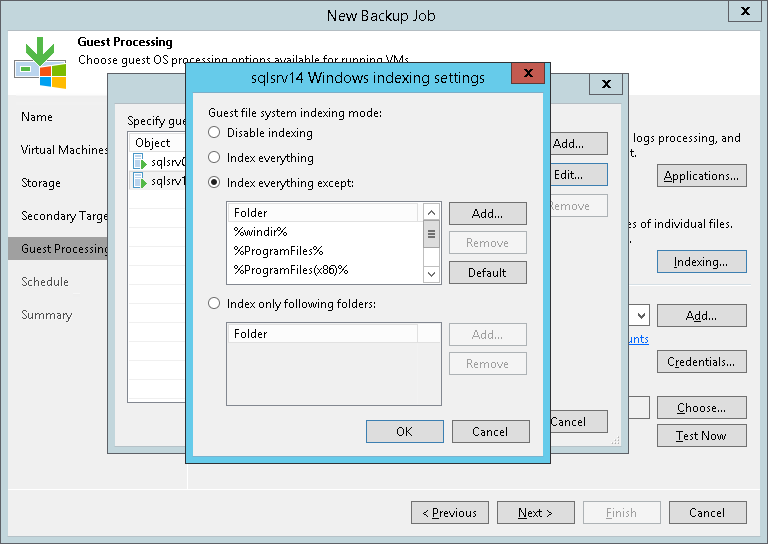768x544 pixels.
Task: Click the Folder header in only-following list
Action: pyautogui.click(x=323, y=333)
